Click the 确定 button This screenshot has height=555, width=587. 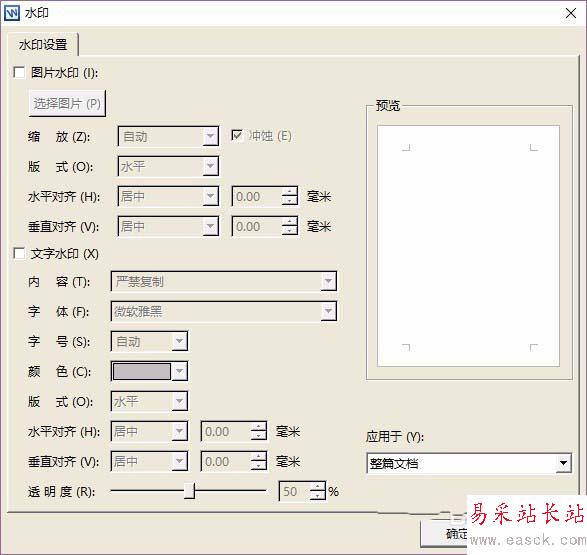[x=444, y=533]
